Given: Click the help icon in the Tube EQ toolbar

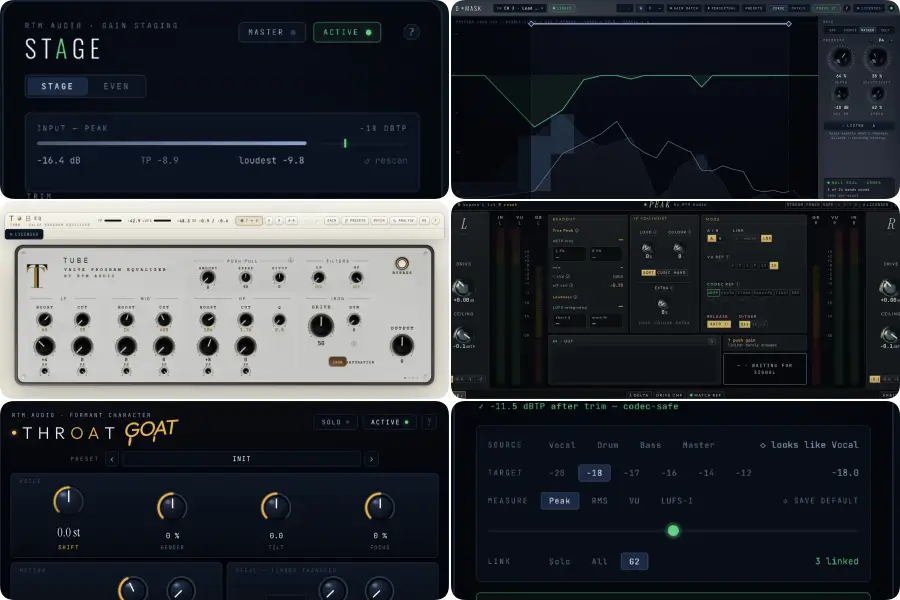Looking at the screenshot, I should [x=436, y=220].
